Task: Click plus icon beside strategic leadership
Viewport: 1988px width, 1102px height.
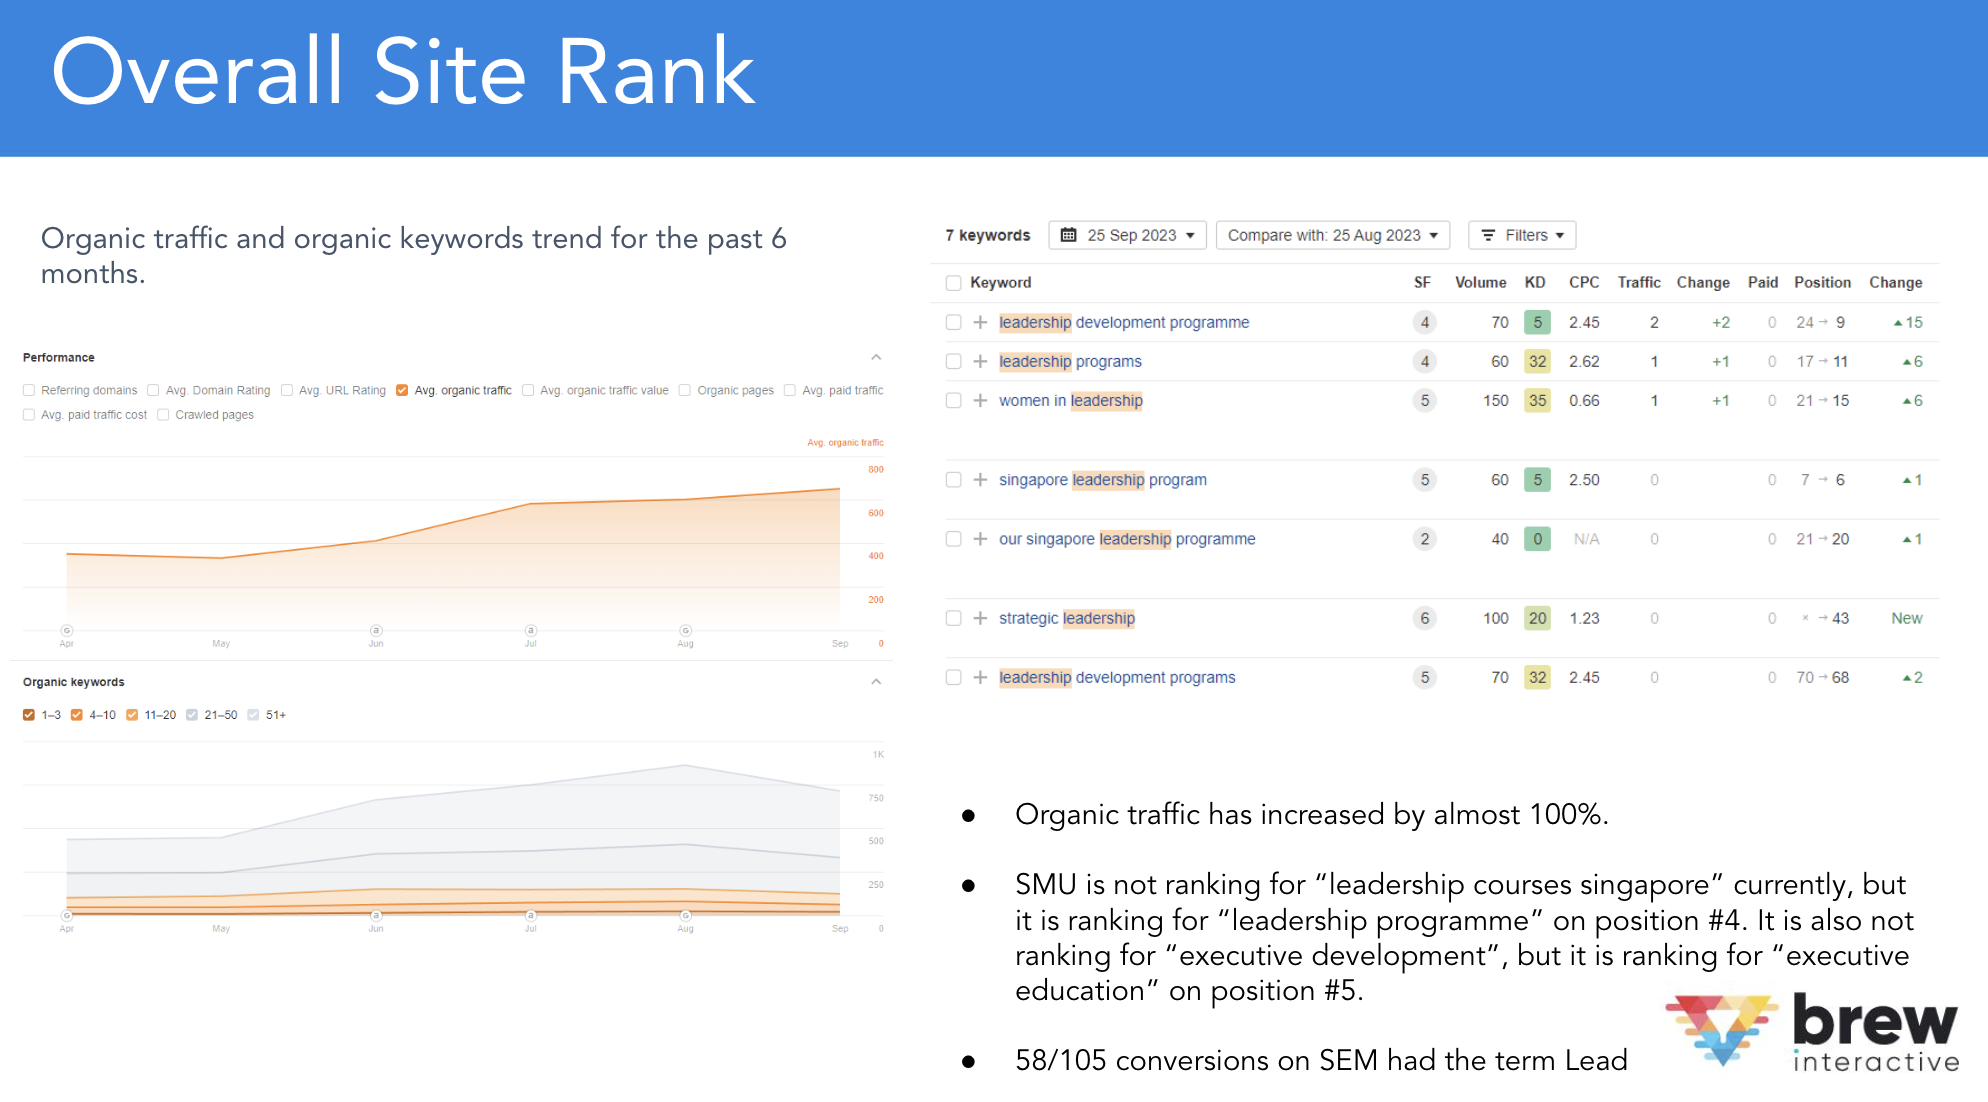Action: pos(980,618)
